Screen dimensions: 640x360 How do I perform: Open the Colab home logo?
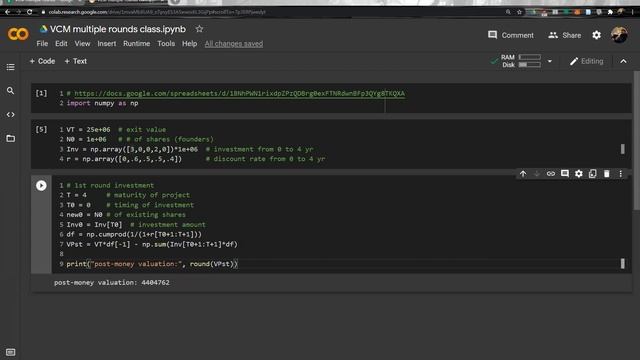click(x=18, y=34)
